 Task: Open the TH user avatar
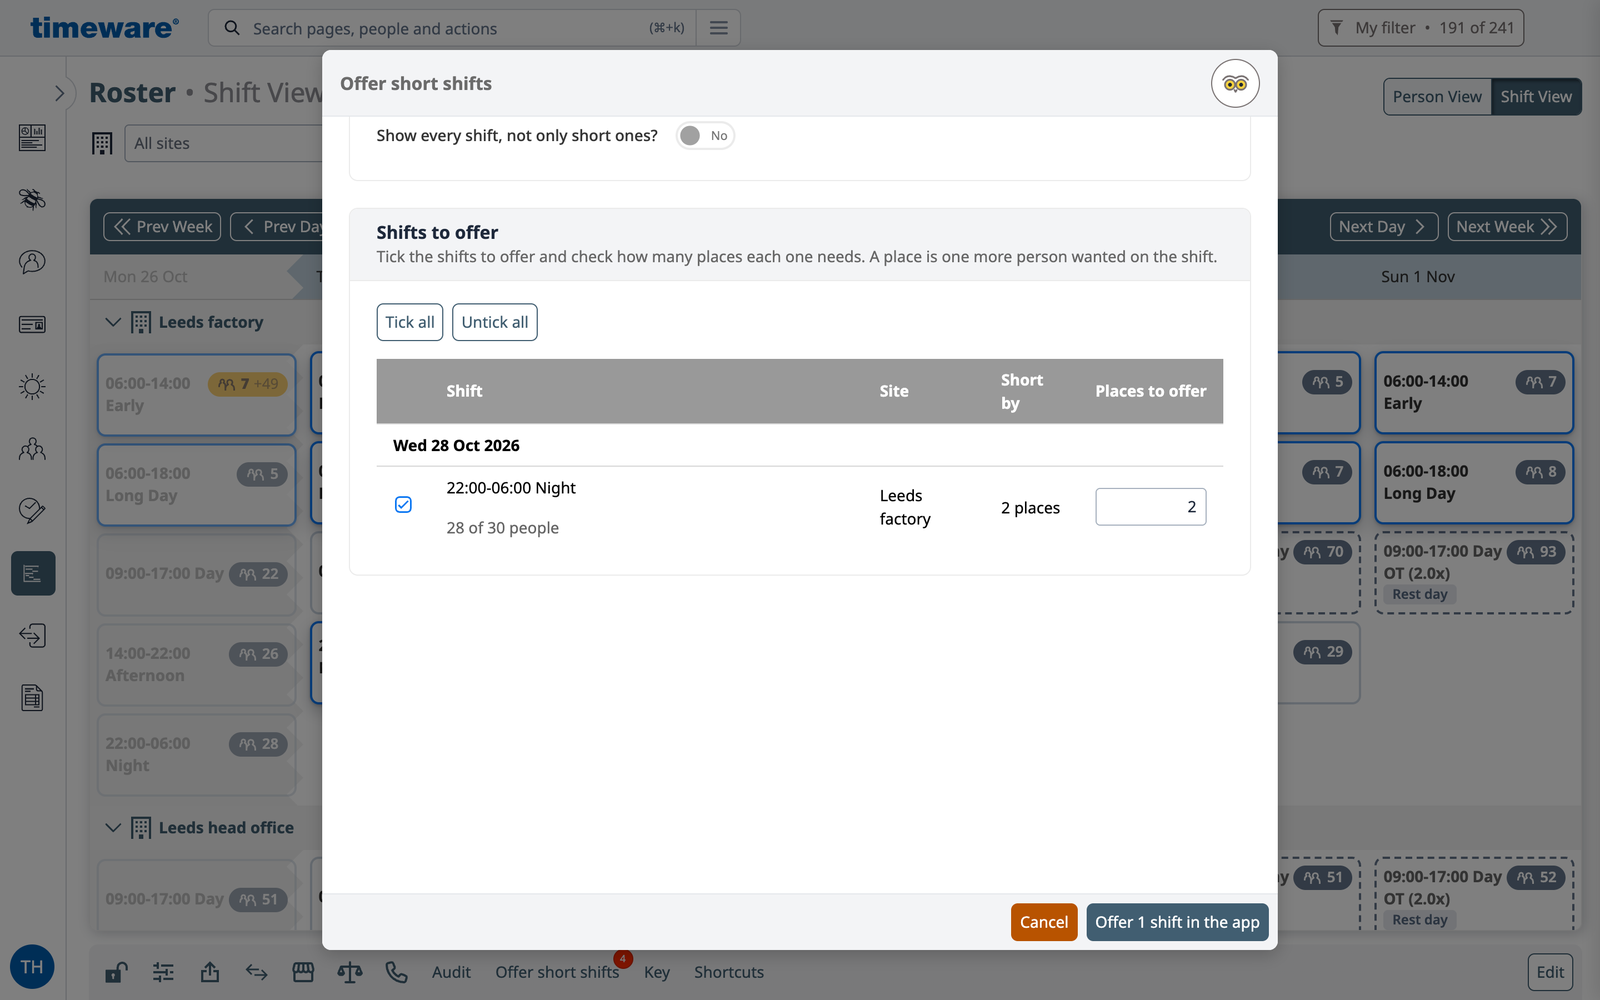(32, 967)
